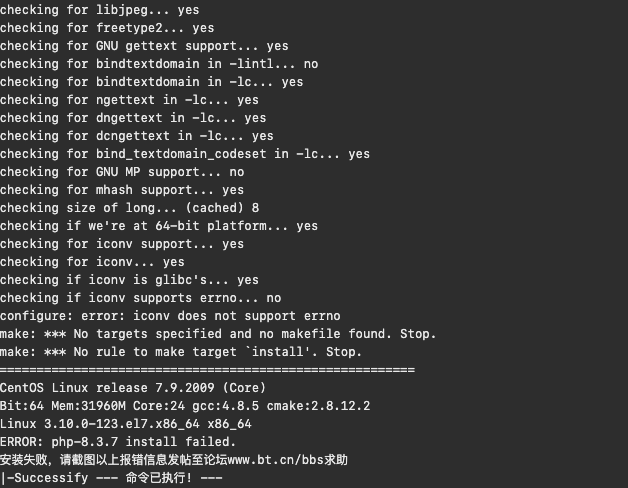This screenshot has height=488, width=628.
Task: Click the 'iconv supports errno... no' line
Action: coord(141,298)
